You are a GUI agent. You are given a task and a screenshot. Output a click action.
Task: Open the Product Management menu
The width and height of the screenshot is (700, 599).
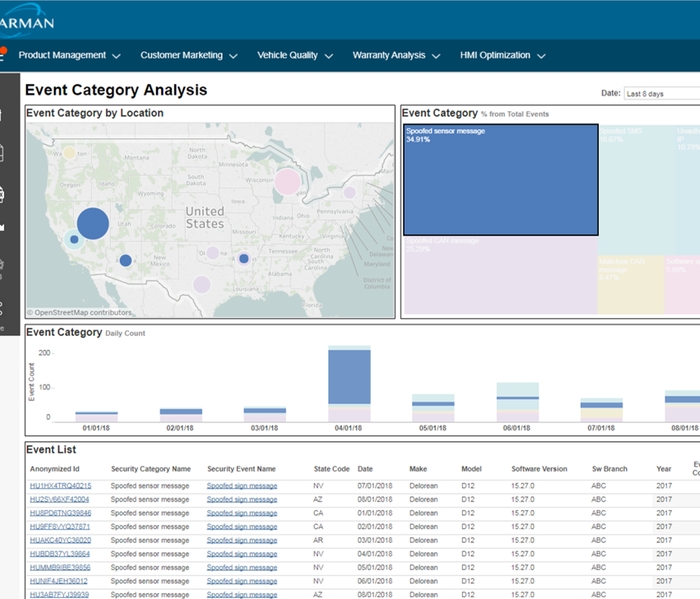69,55
